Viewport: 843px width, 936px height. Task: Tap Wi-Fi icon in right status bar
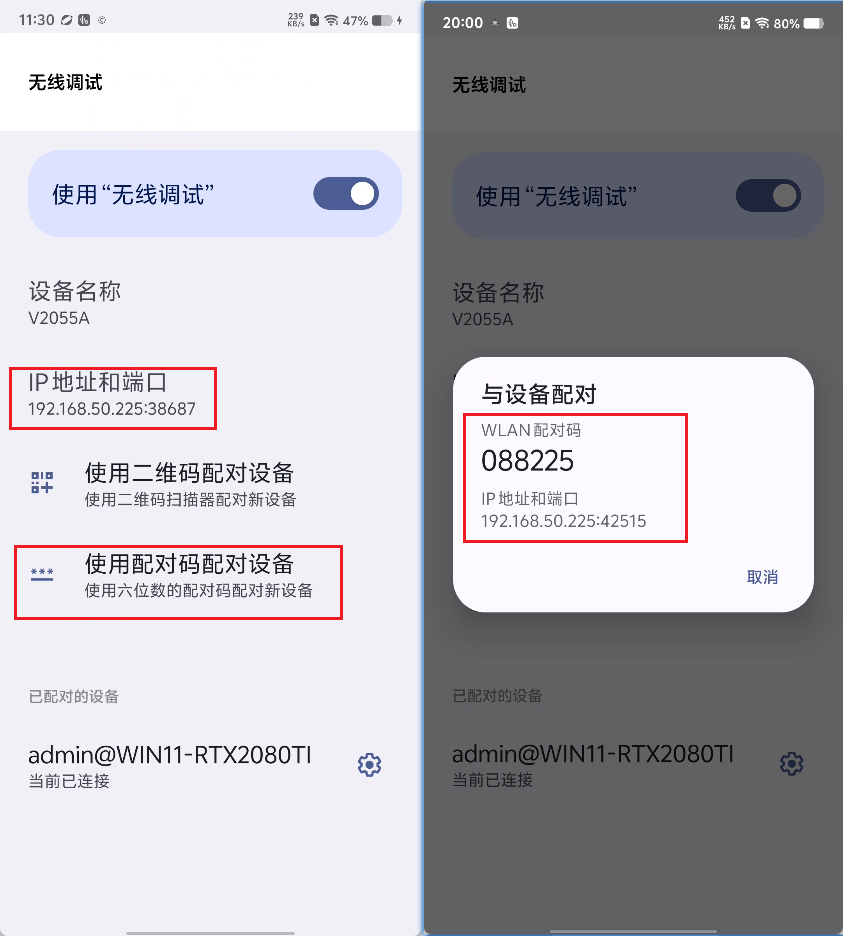[762, 23]
